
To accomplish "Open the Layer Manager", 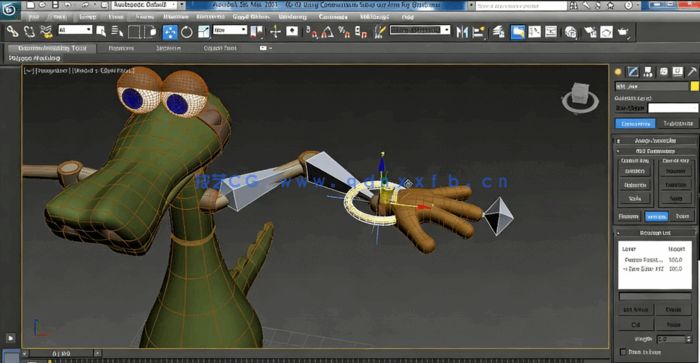I will [499, 32].
